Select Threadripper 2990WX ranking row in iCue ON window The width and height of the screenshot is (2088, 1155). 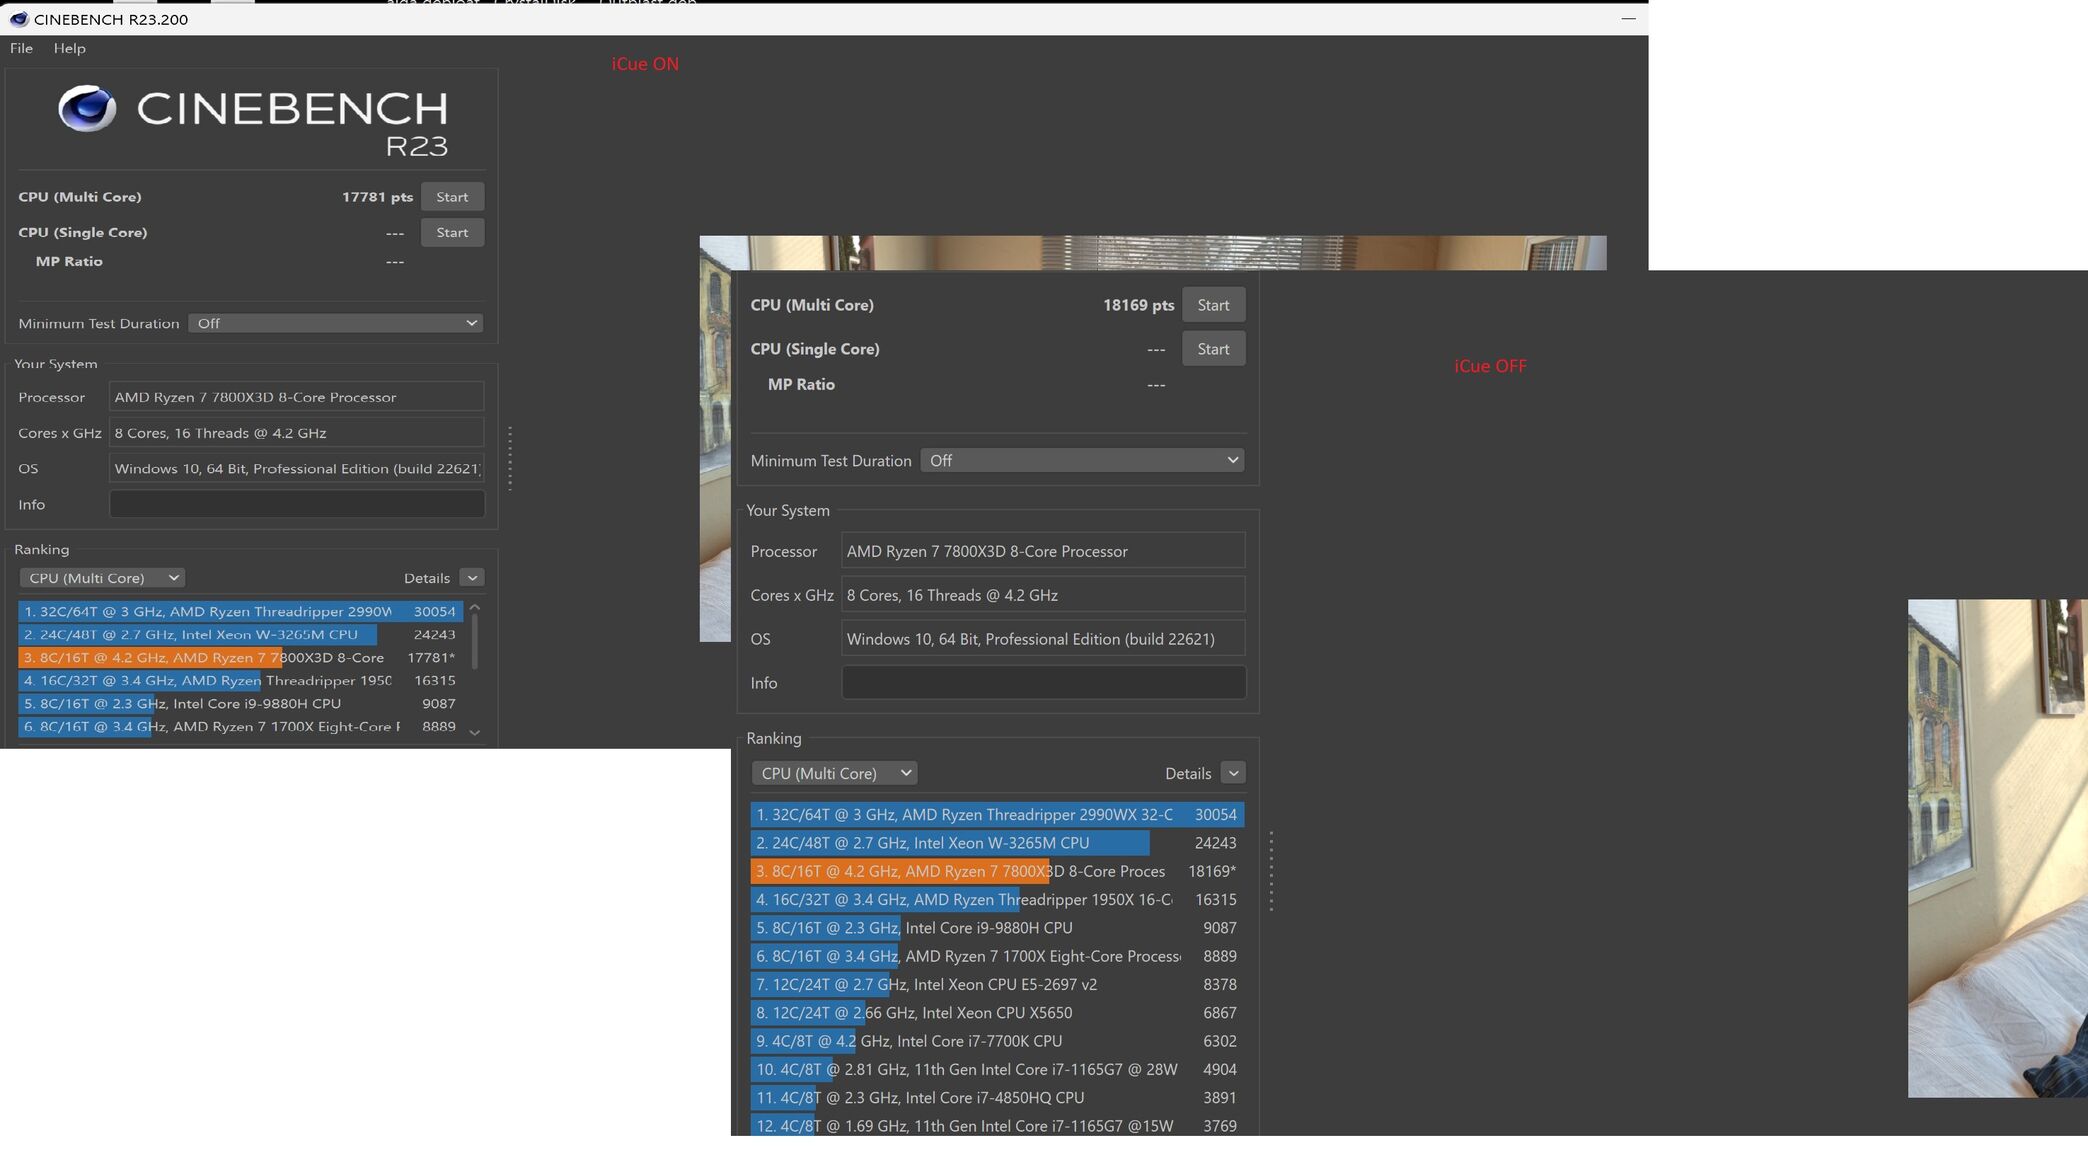pos(240,611)
